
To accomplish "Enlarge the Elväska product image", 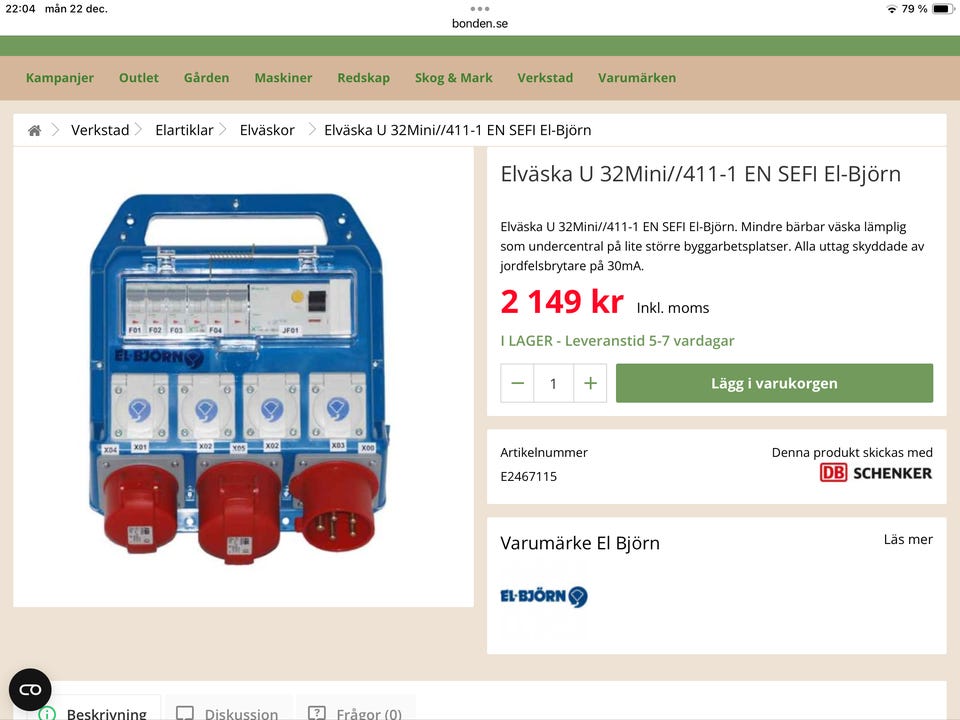I will tap(241, 375).
